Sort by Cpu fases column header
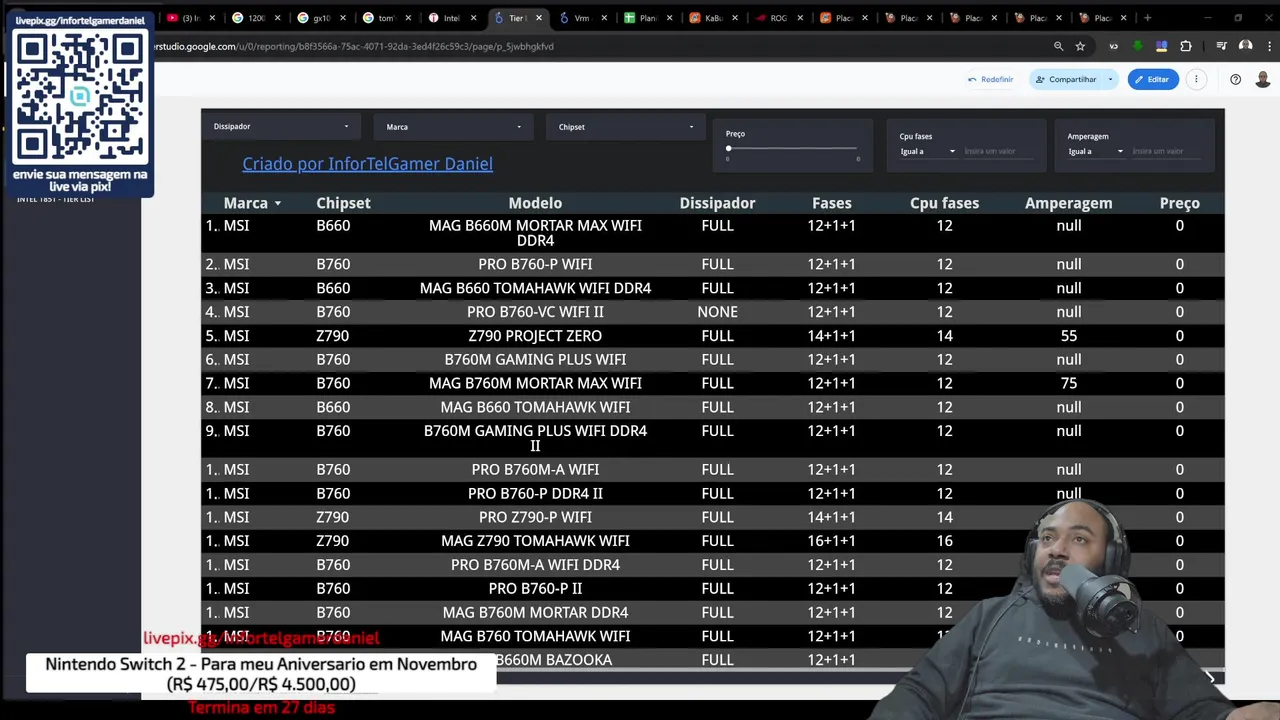 click(944, 203)
